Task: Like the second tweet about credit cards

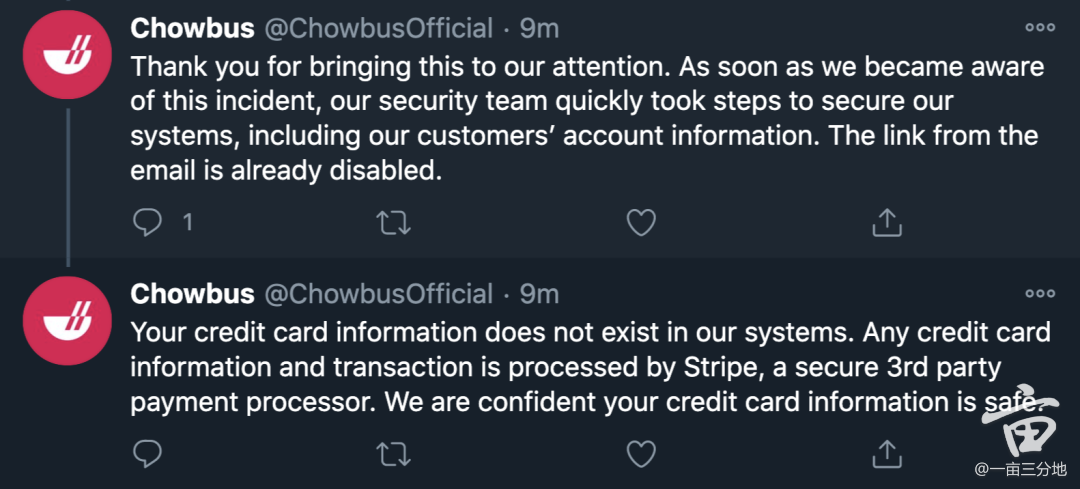Action: point(641,454)
